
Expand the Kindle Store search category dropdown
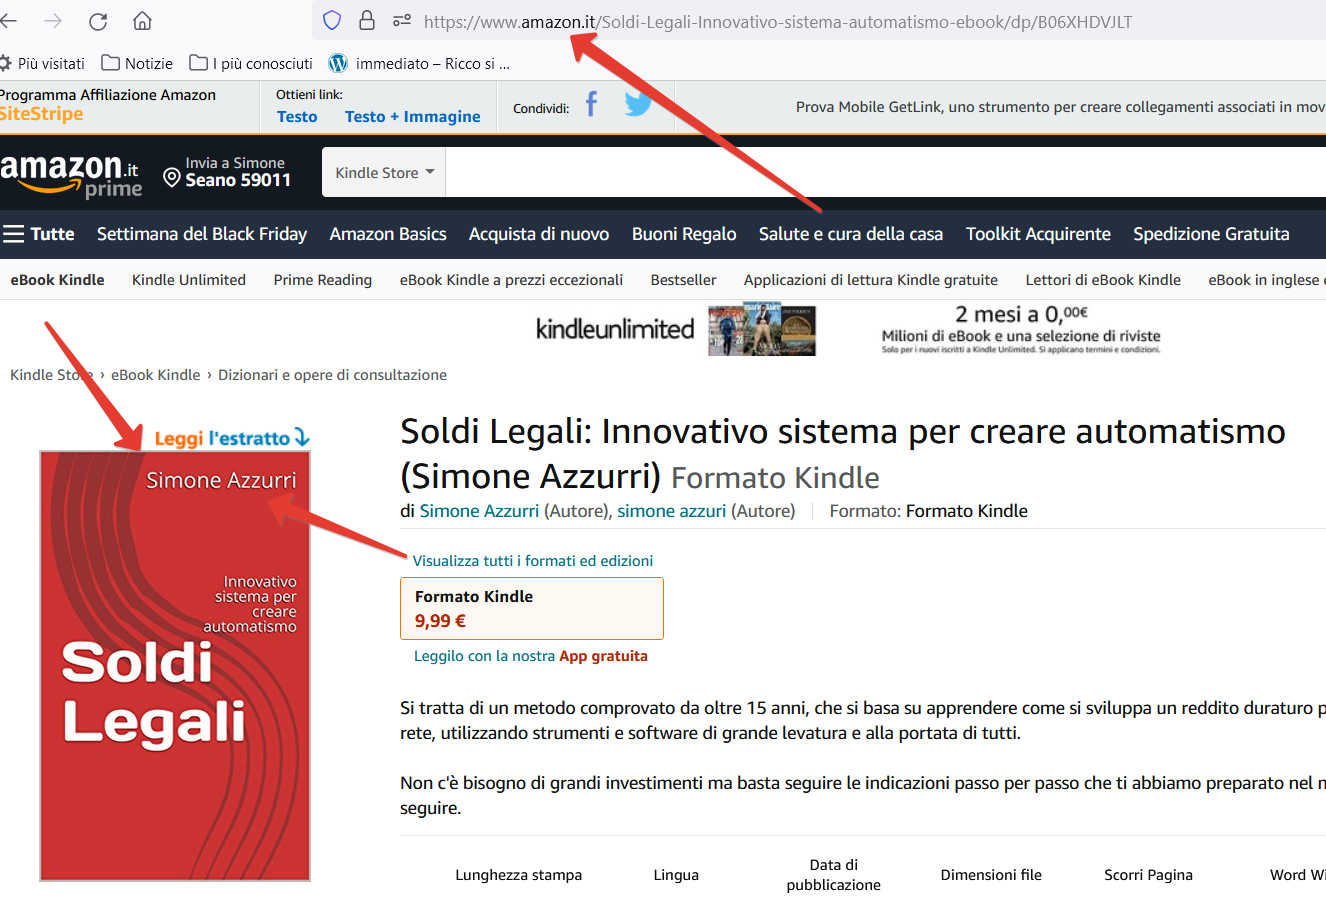click(384, 172)
